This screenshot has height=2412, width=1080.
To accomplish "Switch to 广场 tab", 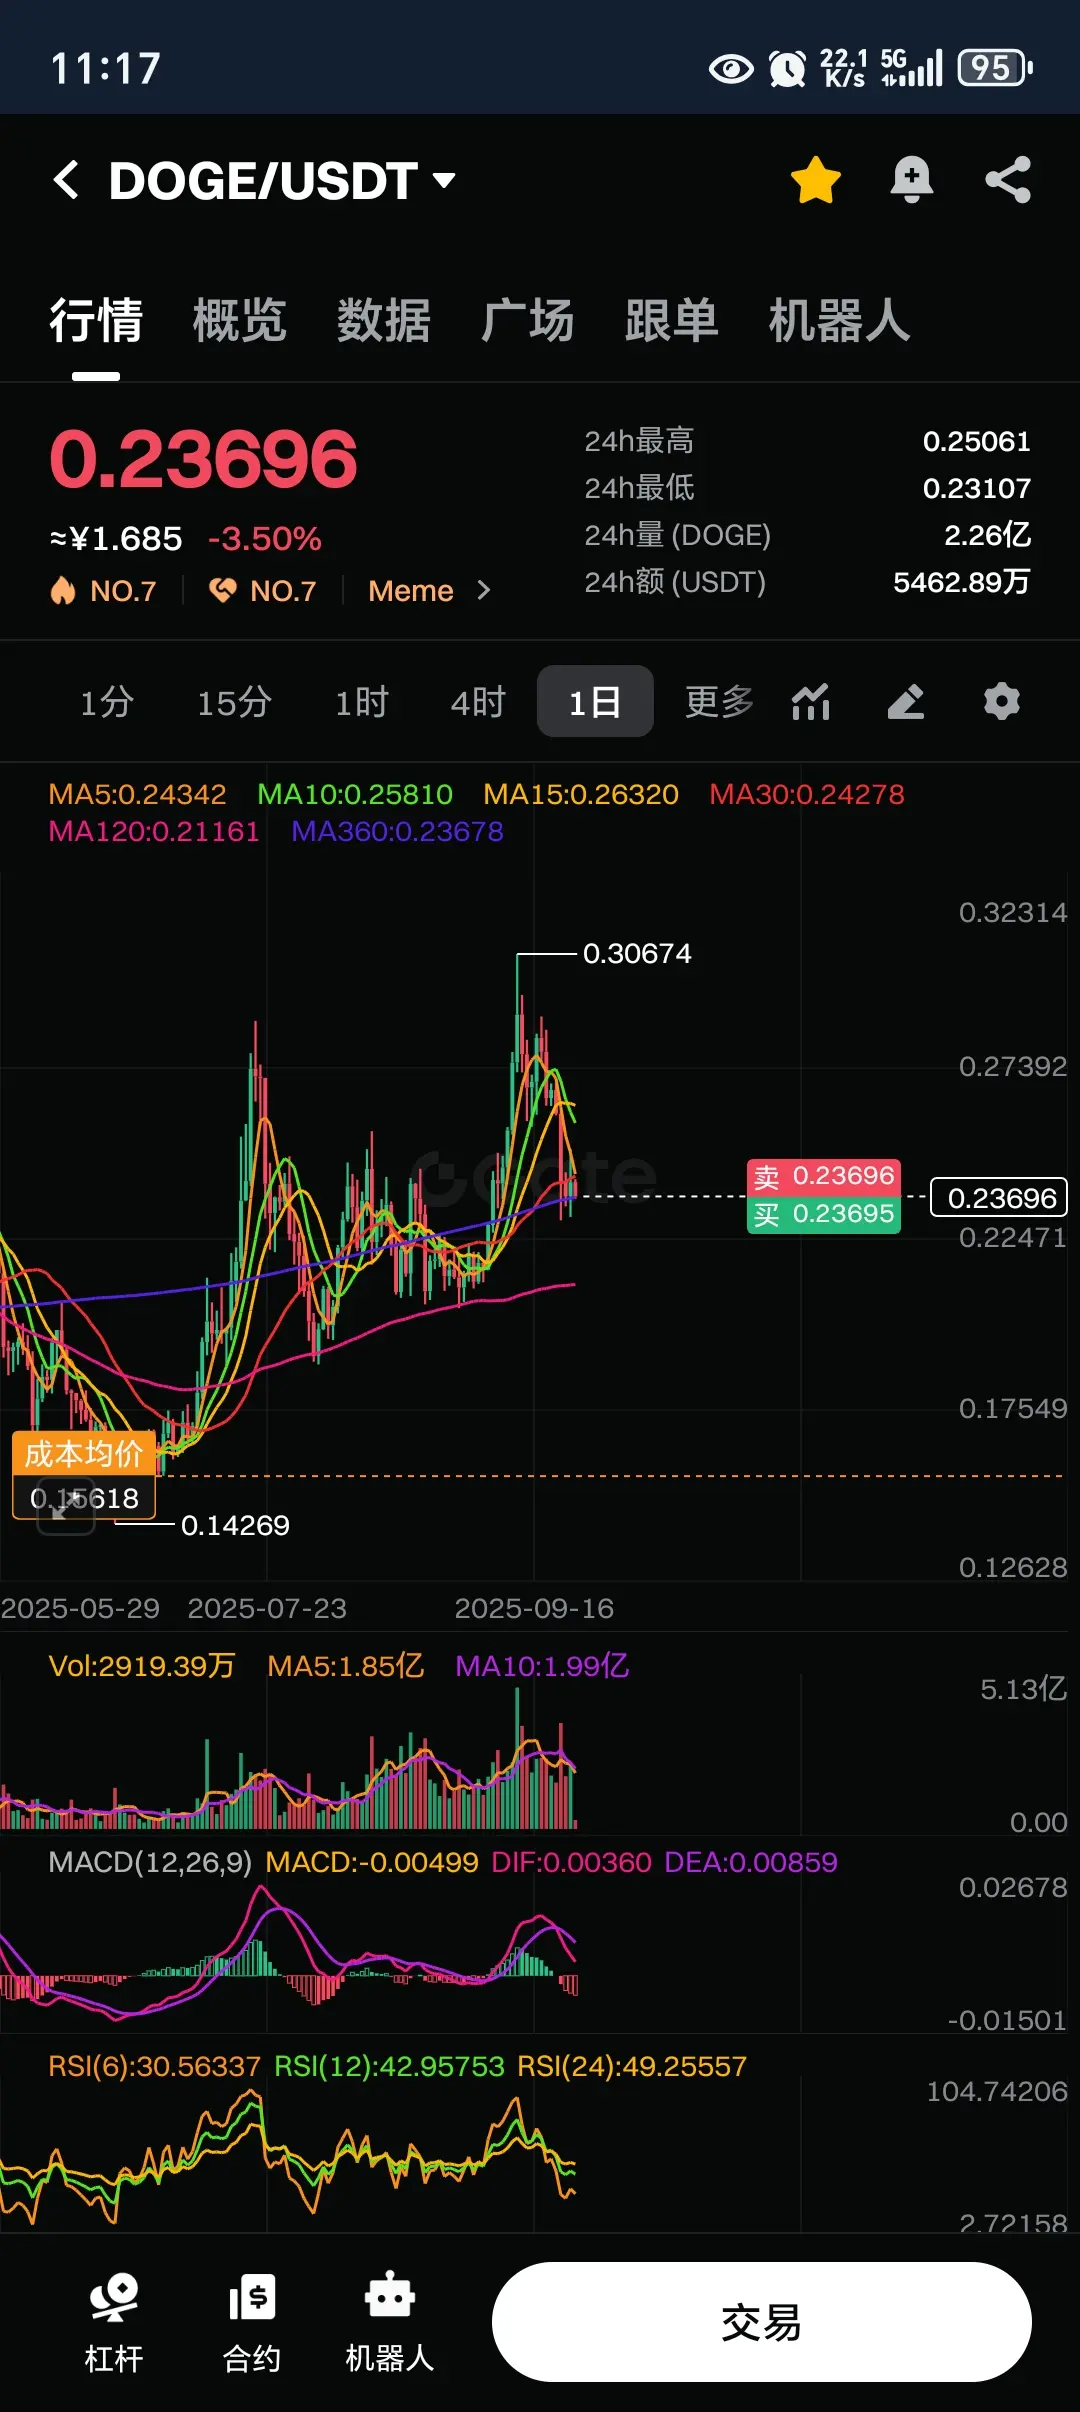I will (527, 321).
